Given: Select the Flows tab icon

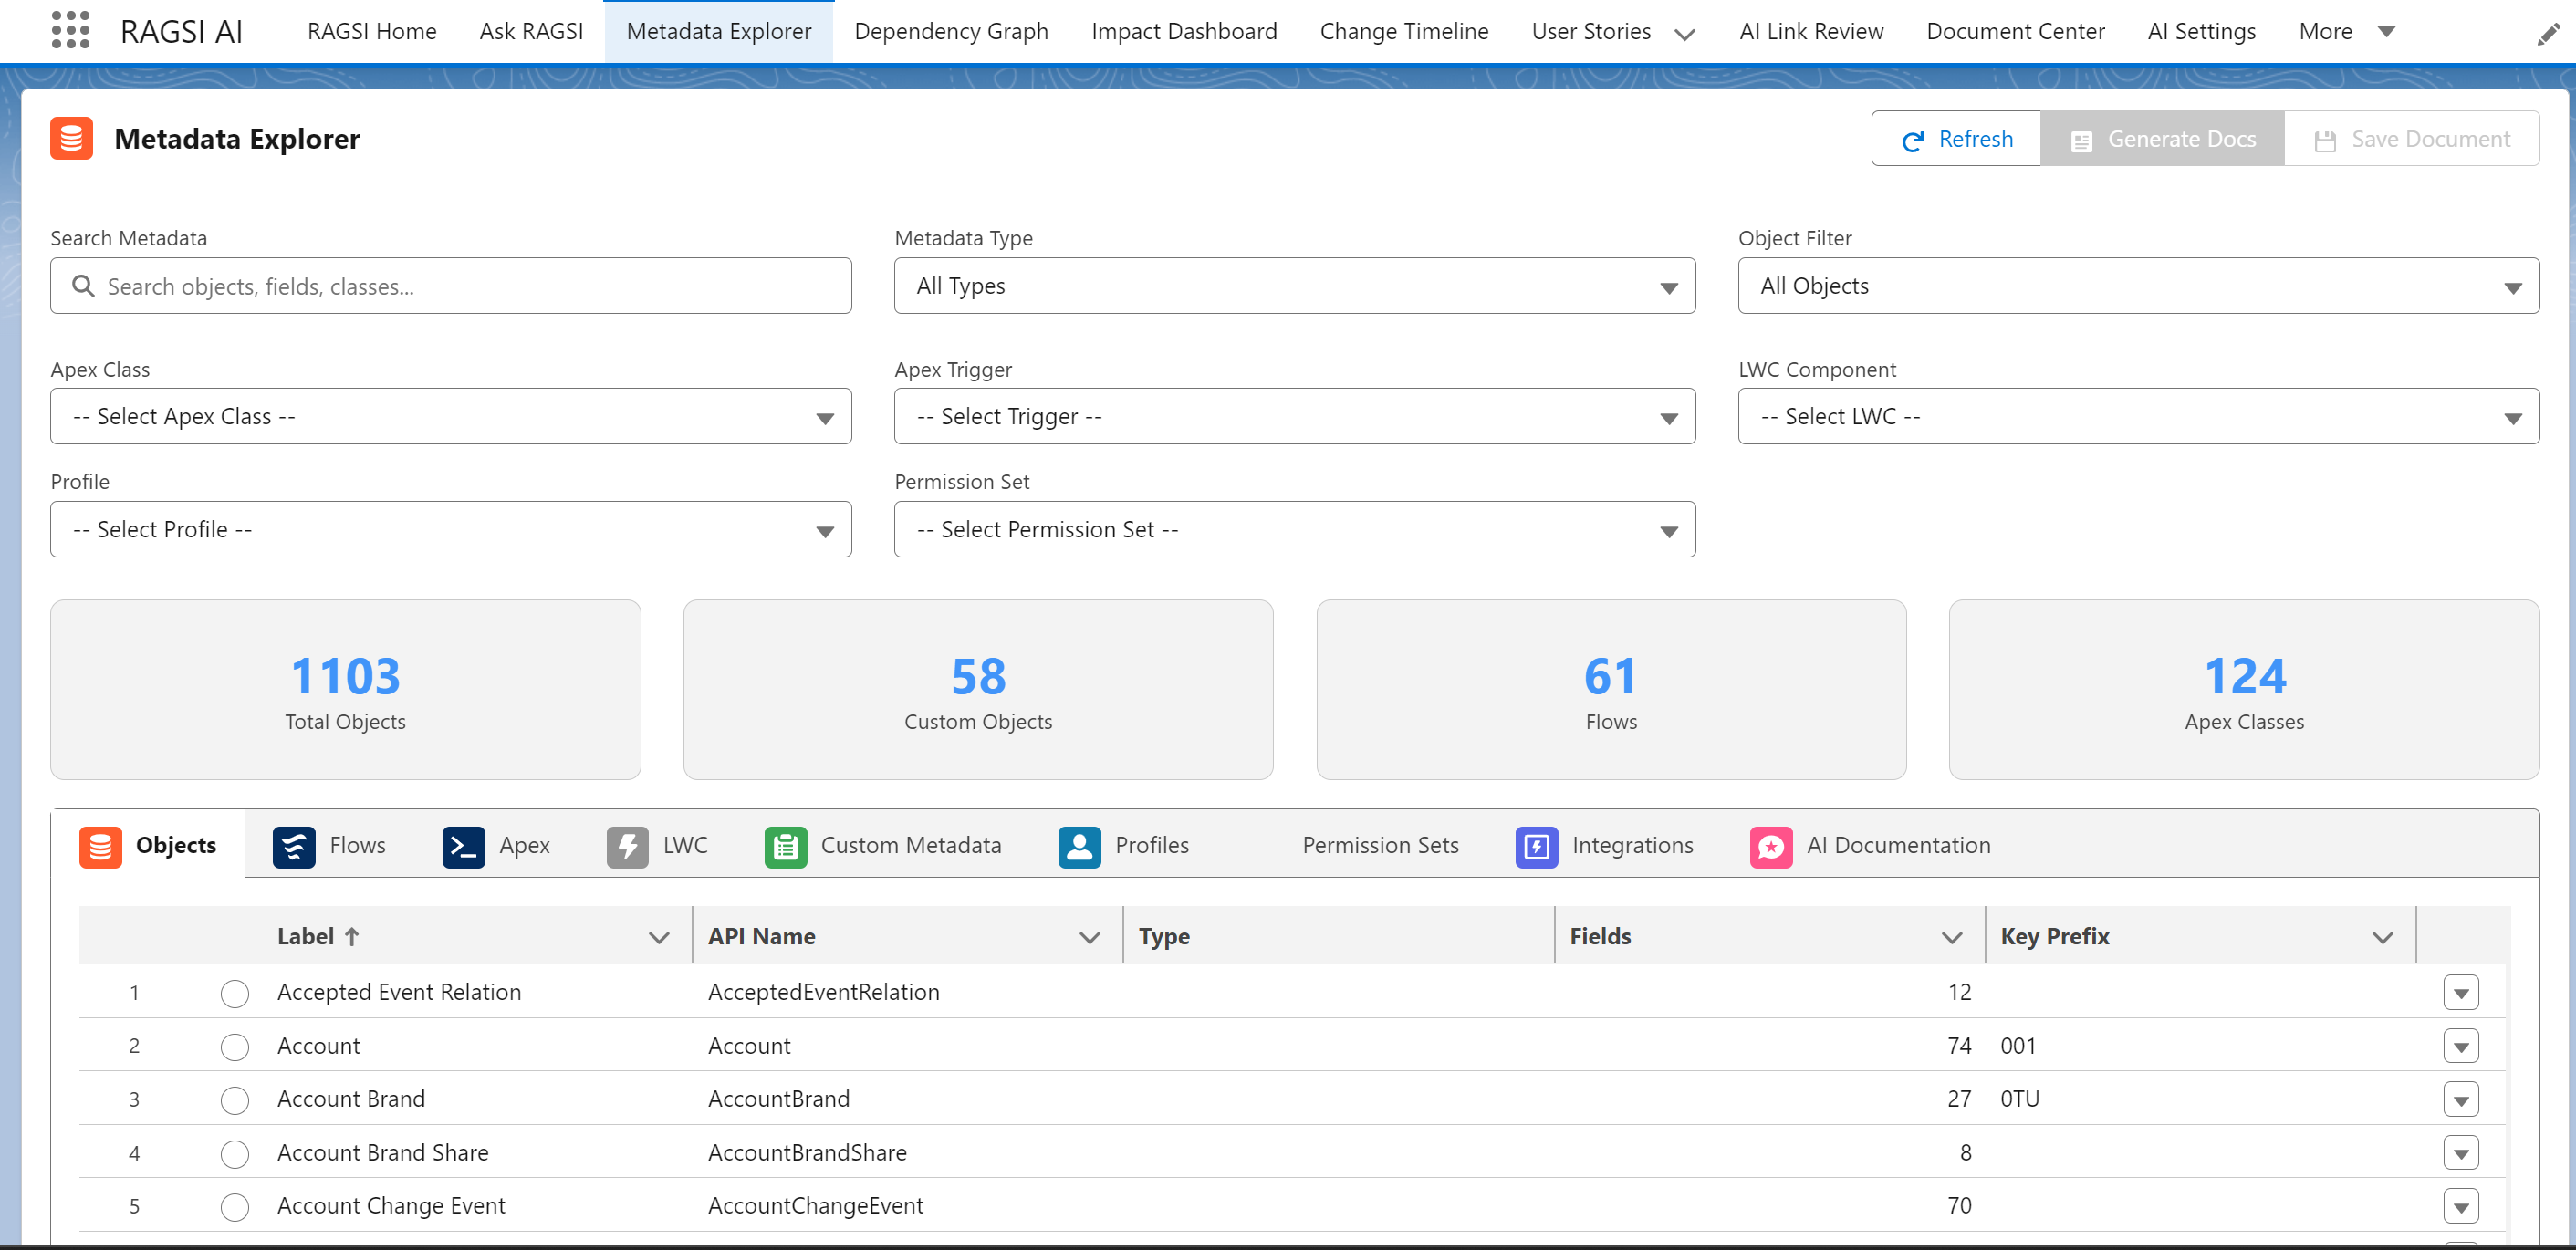Looking at the screenshot, I should (x=294, y=845).
